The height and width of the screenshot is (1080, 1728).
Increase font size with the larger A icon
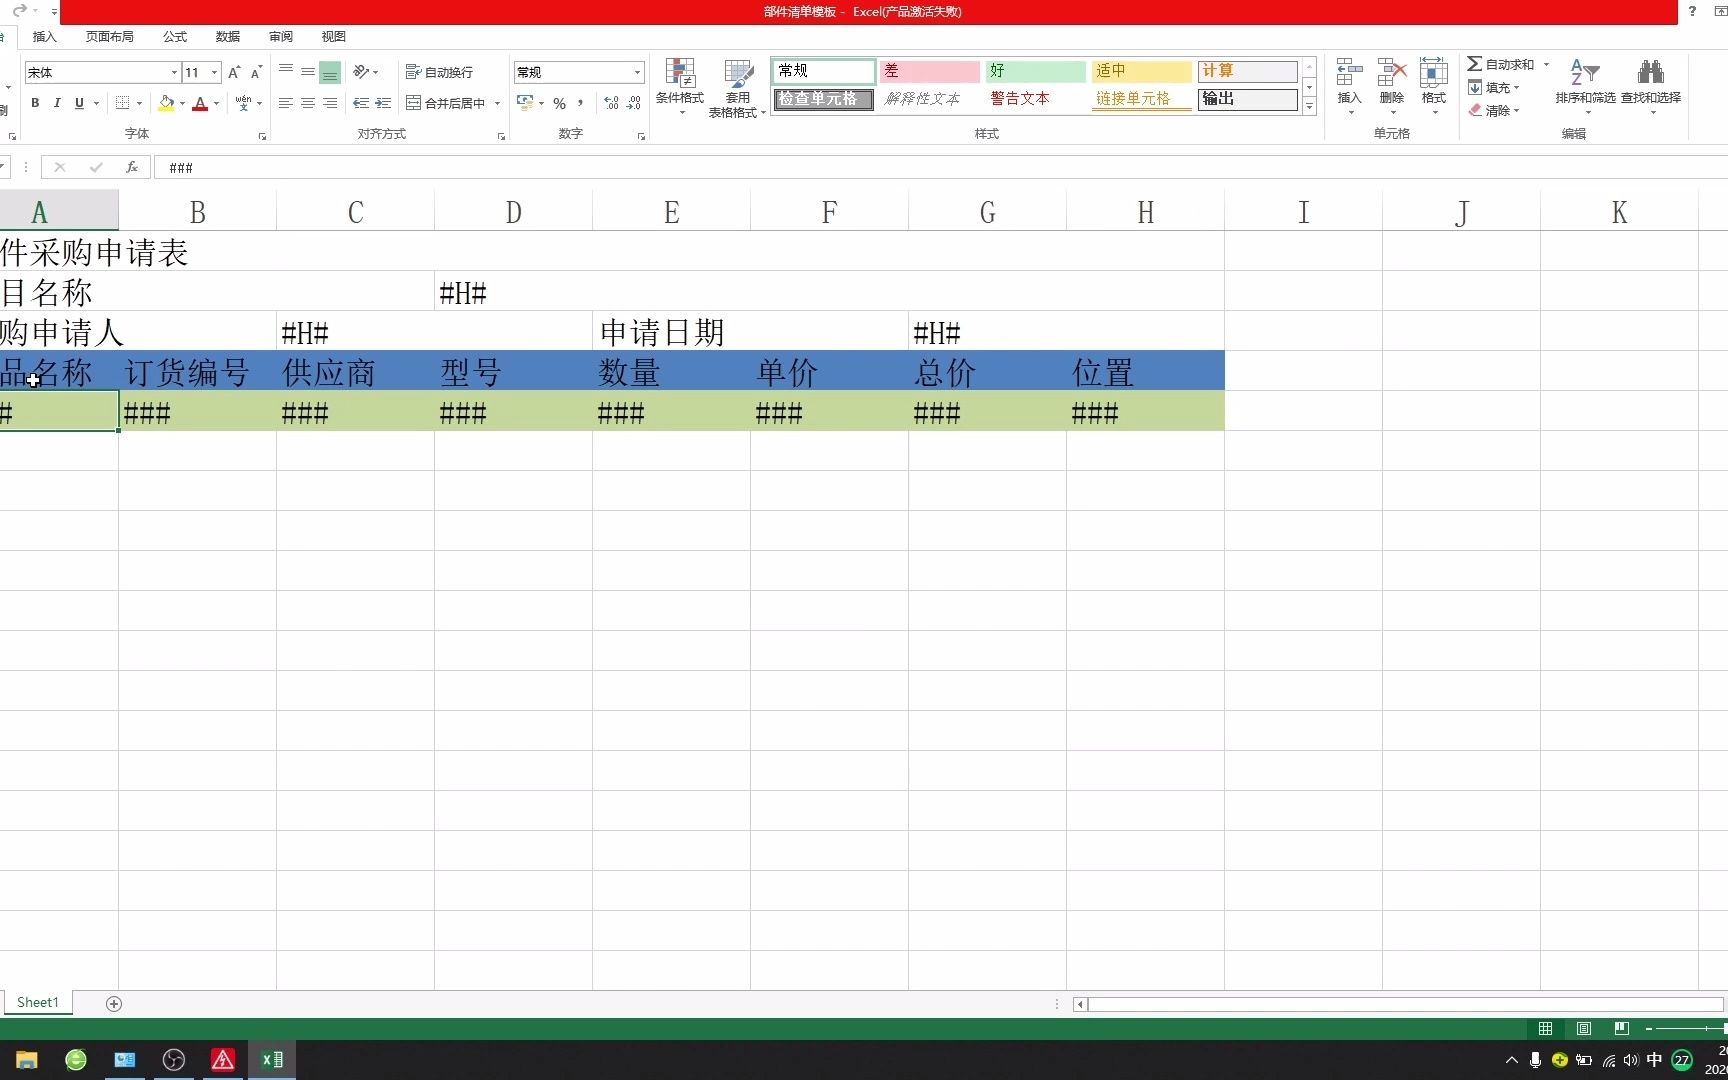(x=234, y=72)
